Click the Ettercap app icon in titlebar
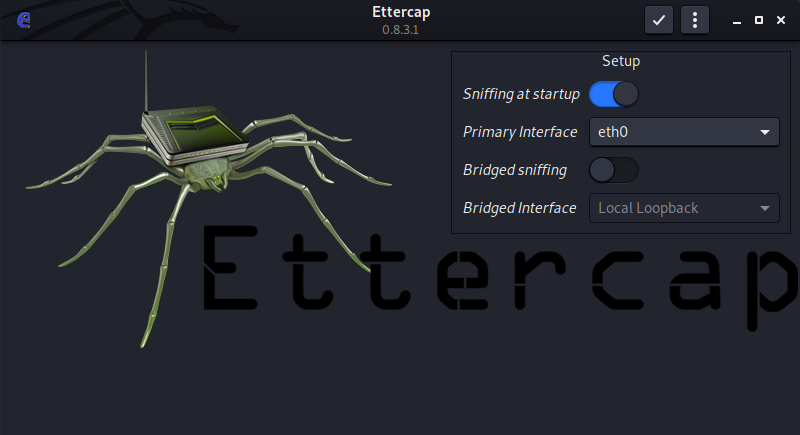The height and width of the screenshot is (435, 800). click(x=23, y=20)
